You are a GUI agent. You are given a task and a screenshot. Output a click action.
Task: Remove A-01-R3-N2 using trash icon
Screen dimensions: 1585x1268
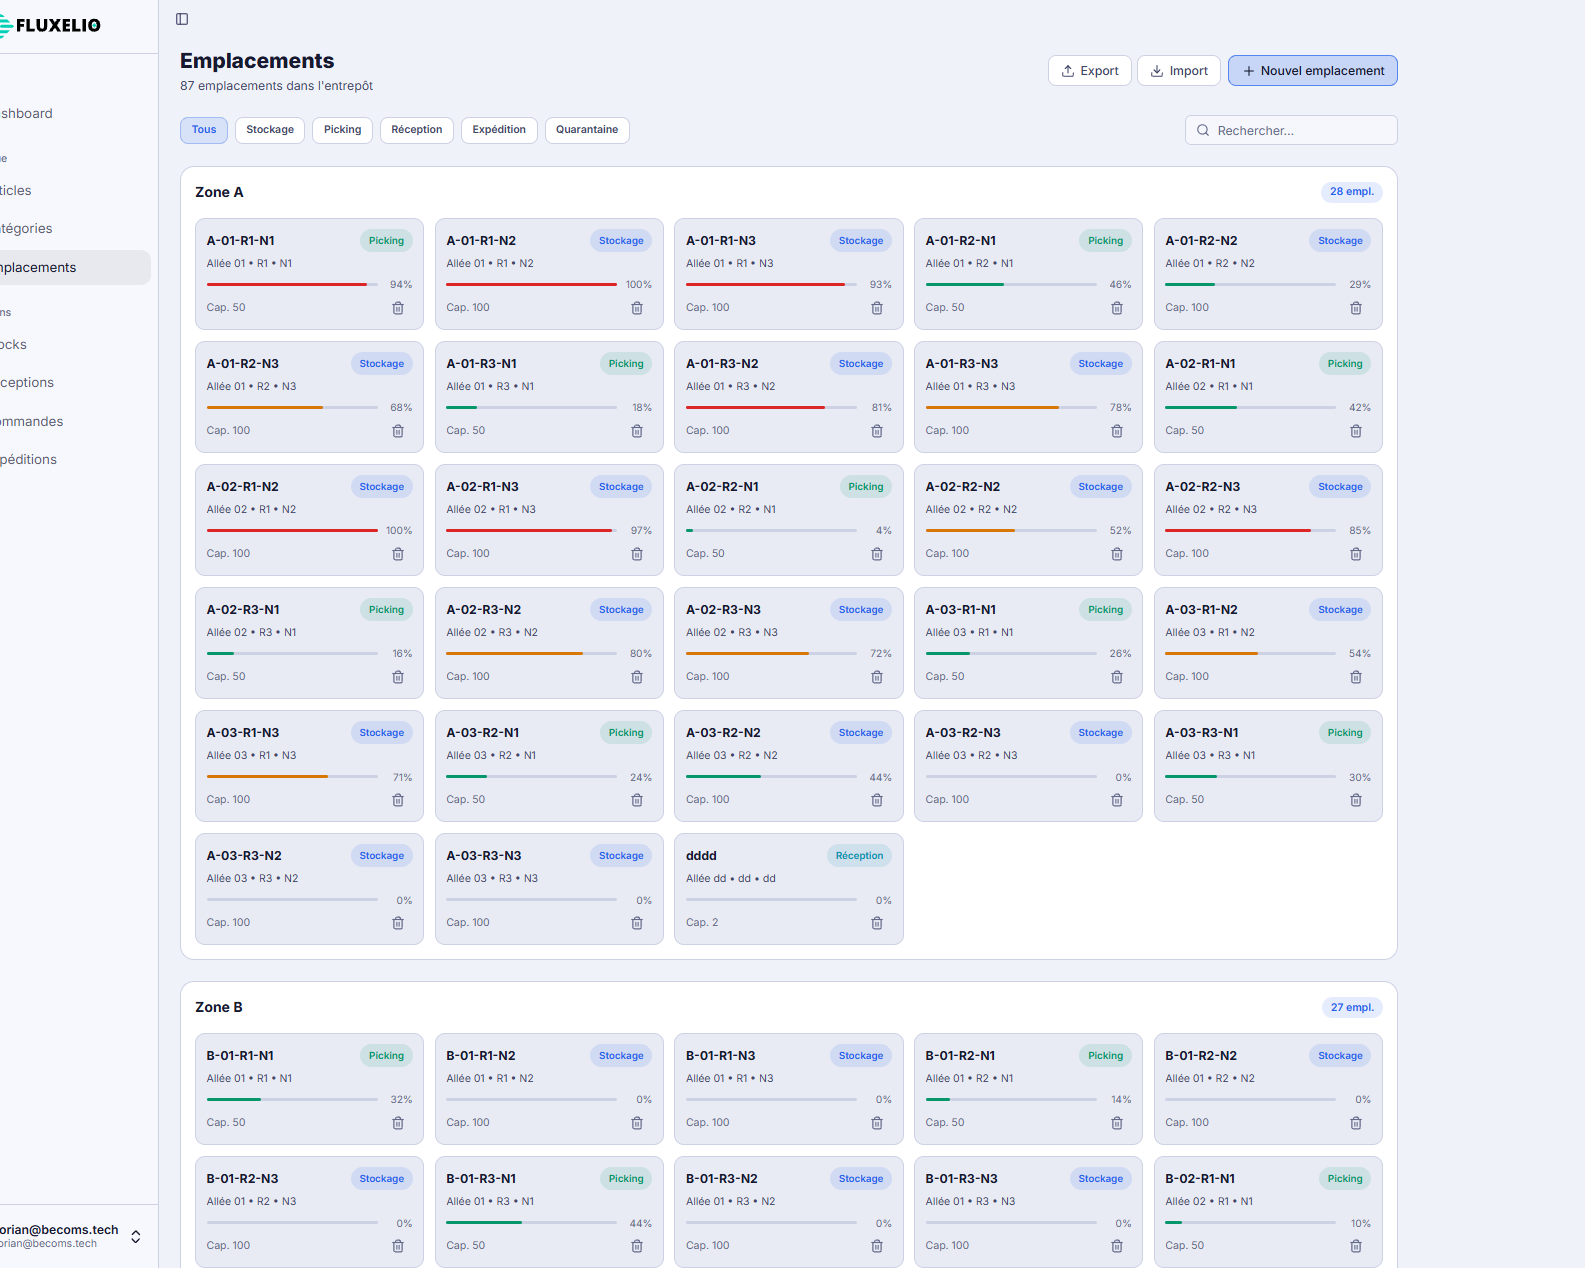pos(877,431)
